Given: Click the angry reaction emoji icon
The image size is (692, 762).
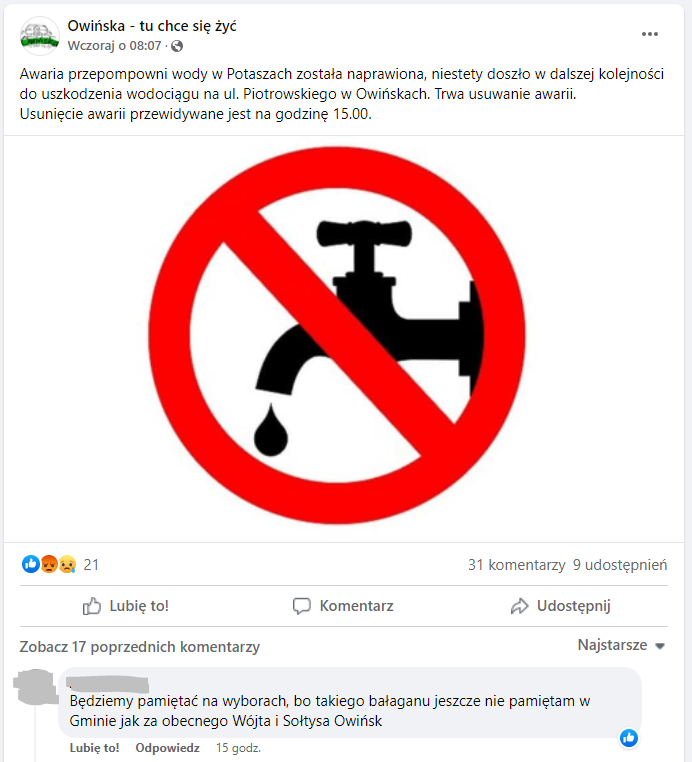Looking at the screenshot, I should pyautogui.click(x=49, y=564).
